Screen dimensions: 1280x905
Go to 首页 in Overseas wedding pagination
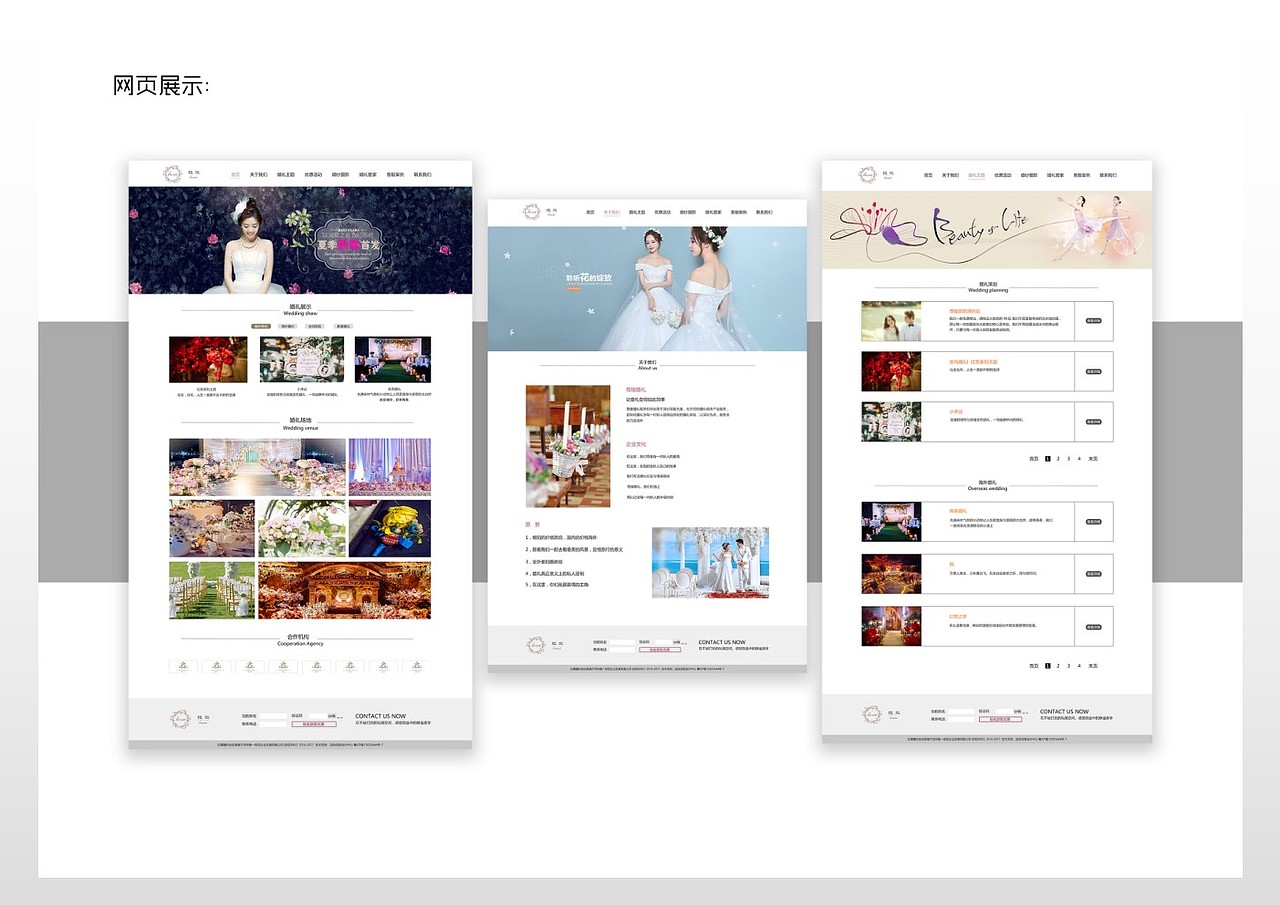(1034, 665)
